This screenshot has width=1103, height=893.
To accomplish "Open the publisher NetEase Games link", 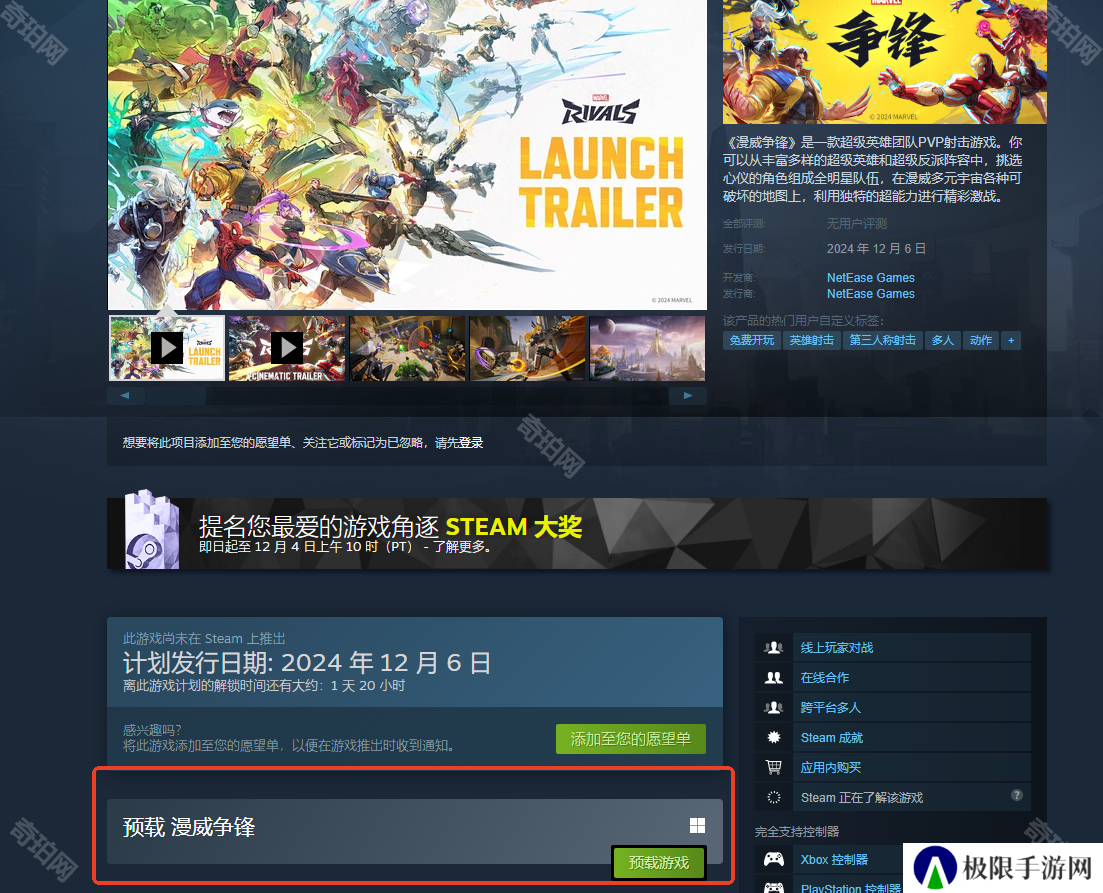I will [871, 294].
